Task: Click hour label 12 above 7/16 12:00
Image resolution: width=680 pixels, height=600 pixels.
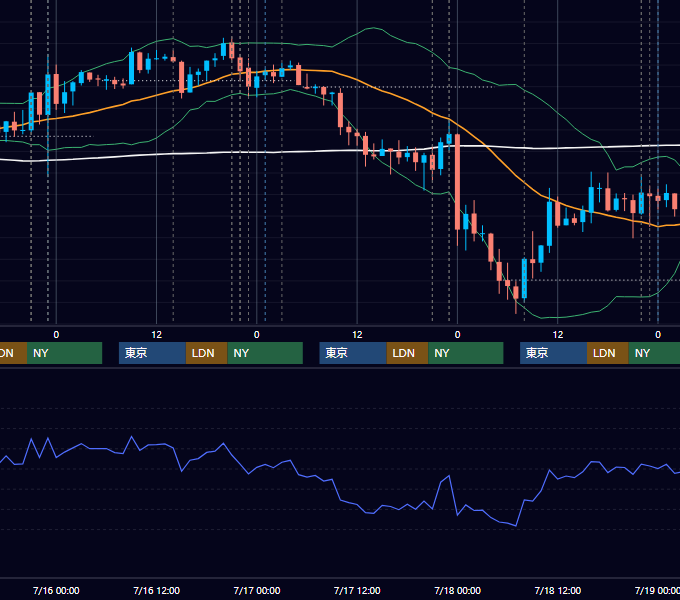Action: [x=157, y=335]
